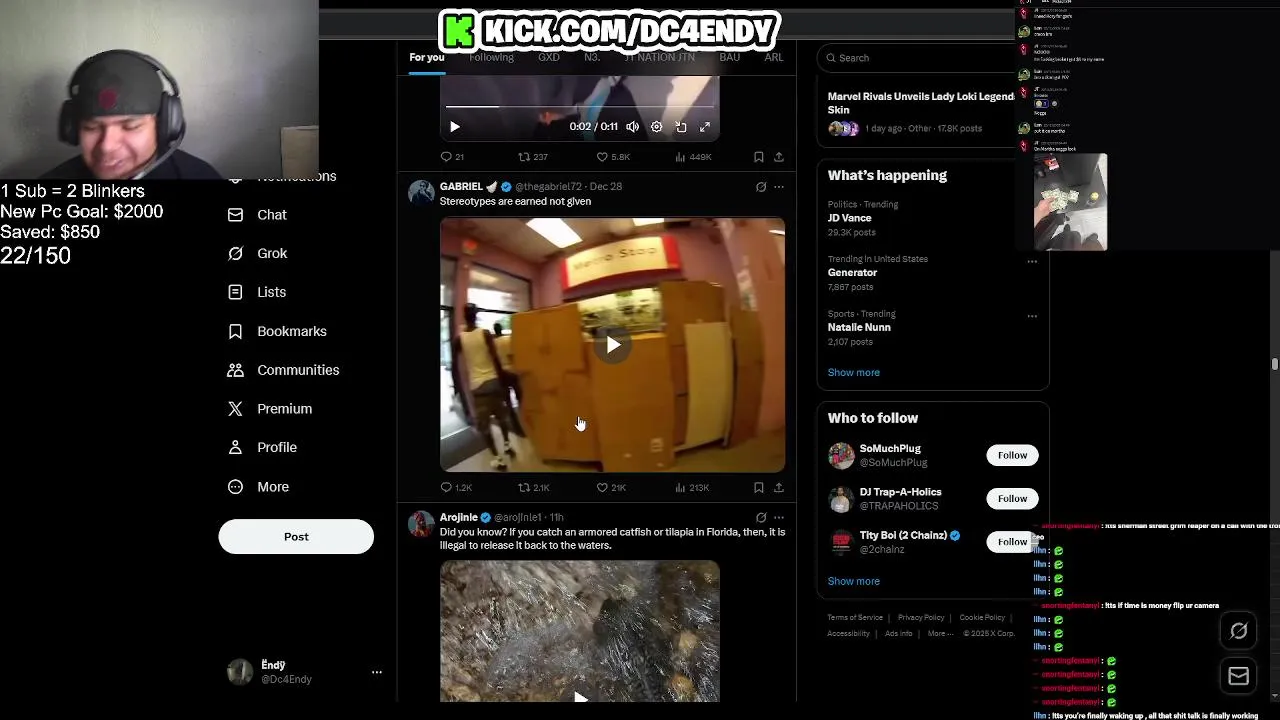Image resolution: width=1280 pixels, height=720 pixels.
Task: Open Profile in sidebar
Action: [x=262, y=448]
